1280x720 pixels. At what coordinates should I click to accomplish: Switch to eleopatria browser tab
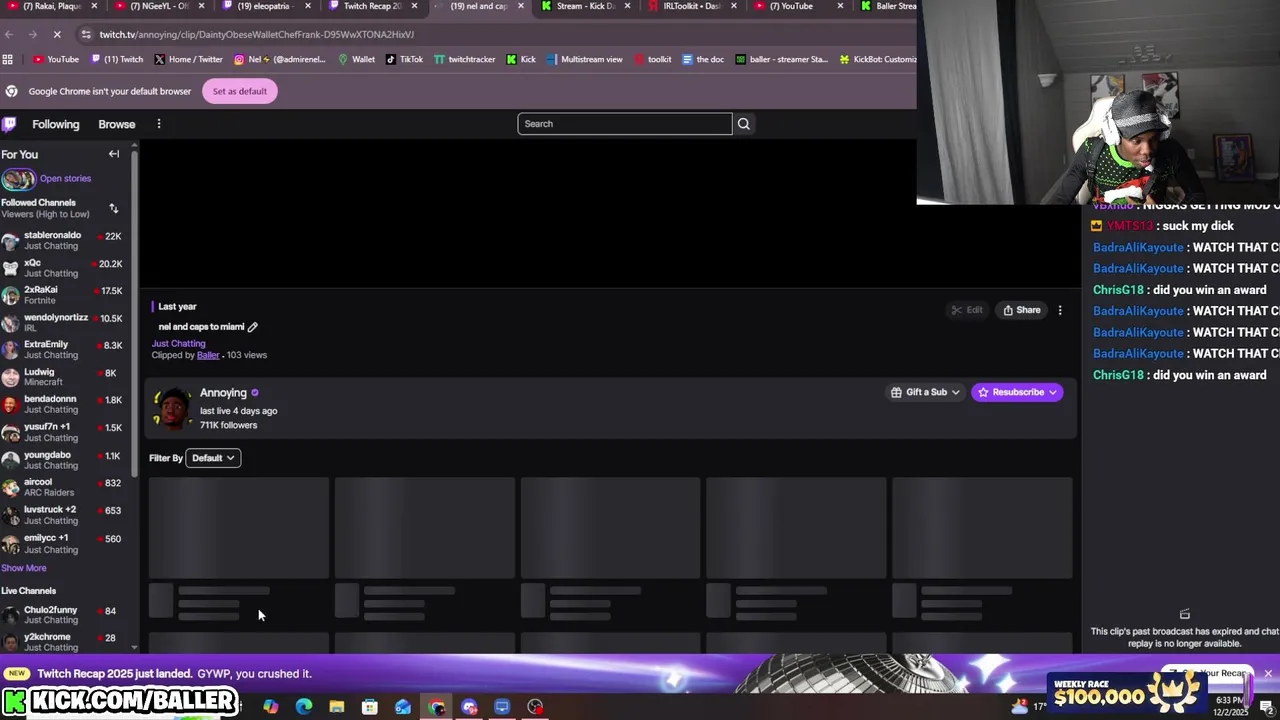(x=264, y=6)
